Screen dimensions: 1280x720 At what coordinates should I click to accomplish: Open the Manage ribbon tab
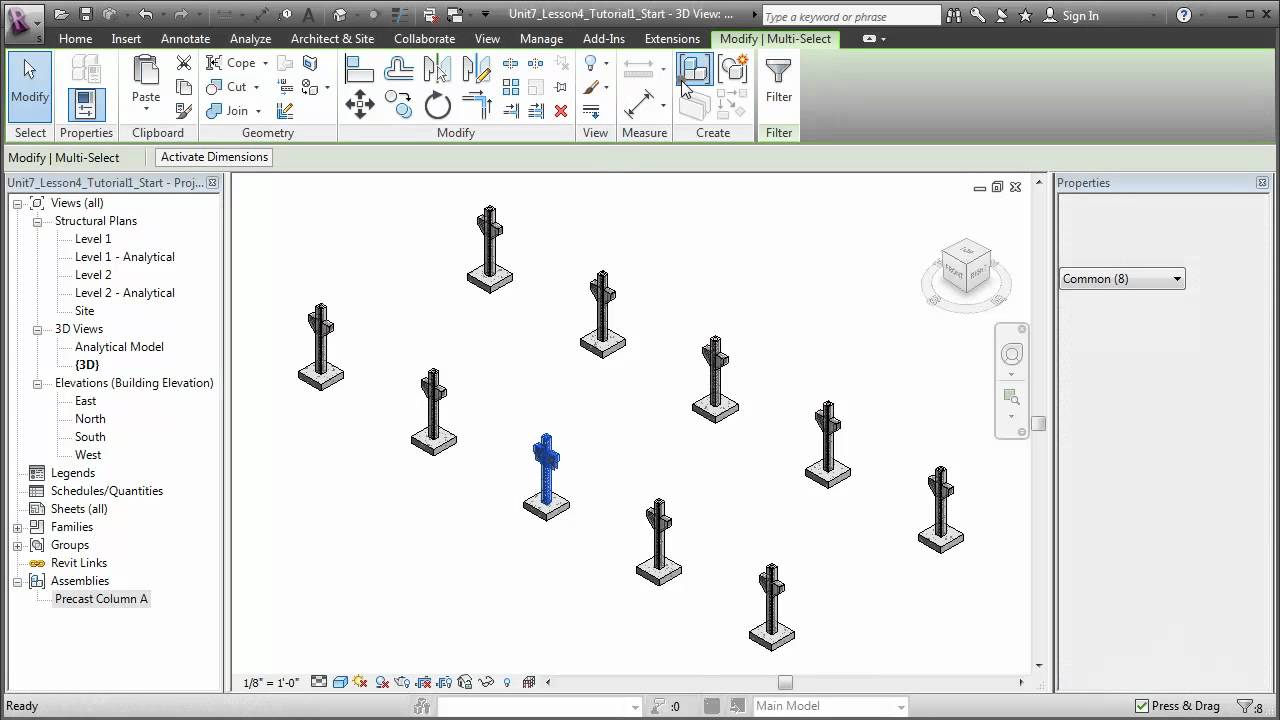pyautogui.click(x=541, y=39)
